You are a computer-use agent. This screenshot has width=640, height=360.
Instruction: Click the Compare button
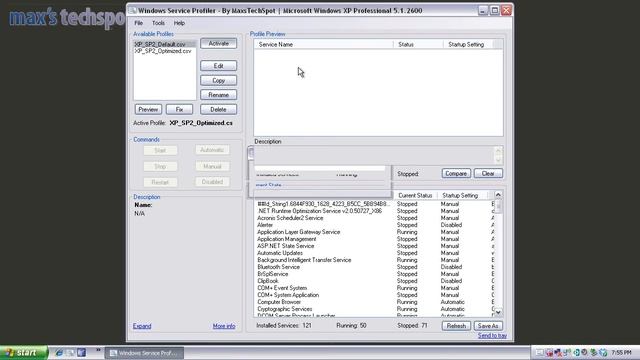[456, 173]
